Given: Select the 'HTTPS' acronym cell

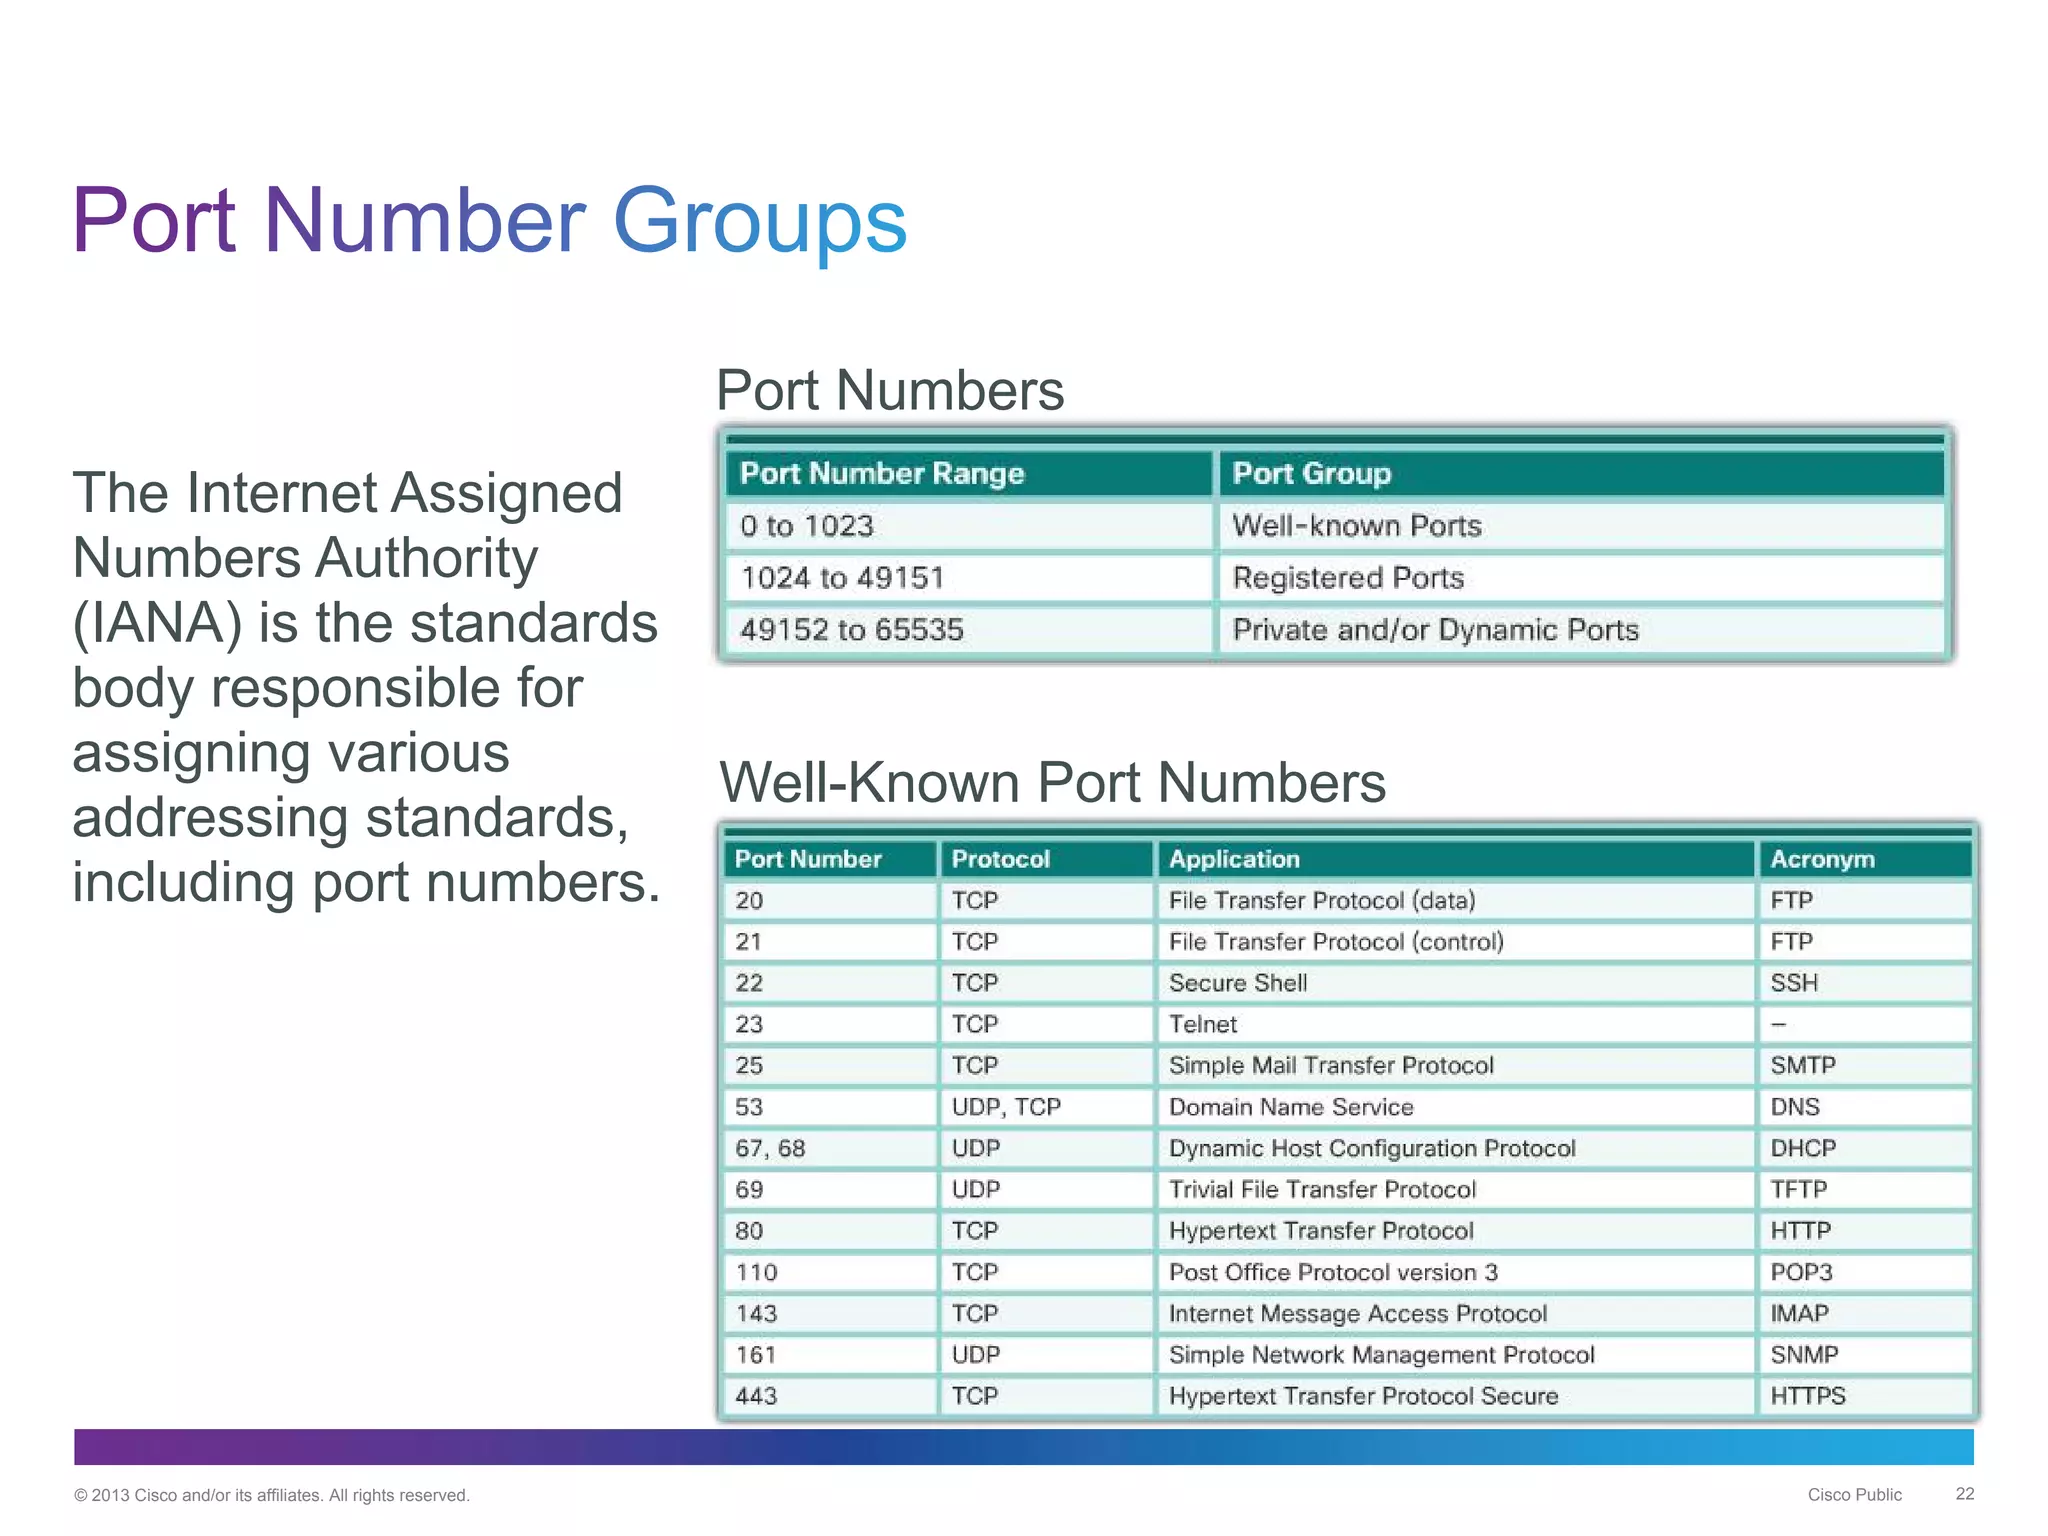Looking at the screenshot, I should pos(1865,1396).
